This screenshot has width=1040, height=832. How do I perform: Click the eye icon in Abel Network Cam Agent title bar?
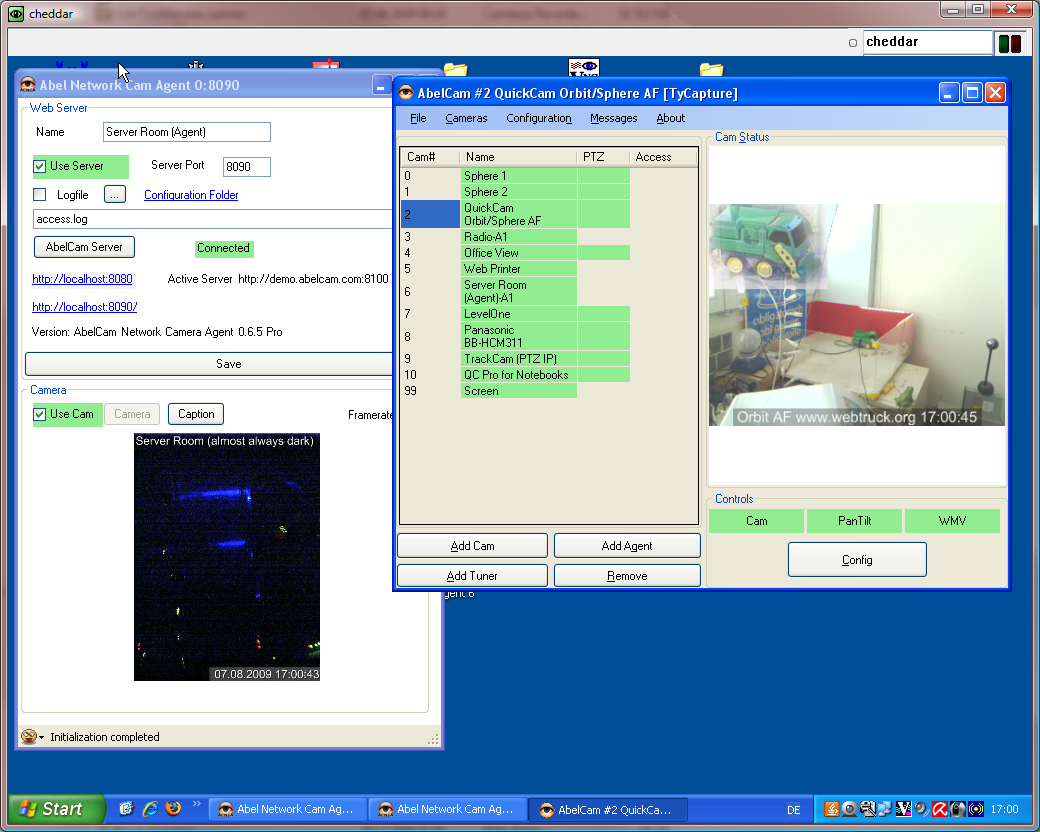coord(28,85)
